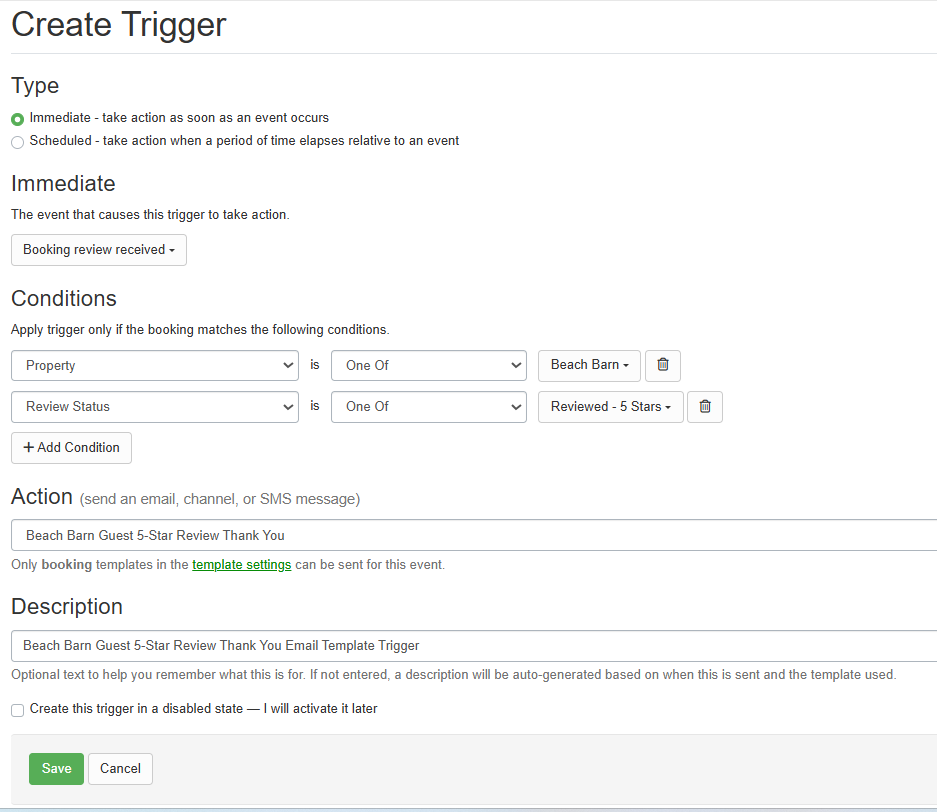Delete the Property condition row
This screenshot has height=812, width=937.
[x=662, y=366]
